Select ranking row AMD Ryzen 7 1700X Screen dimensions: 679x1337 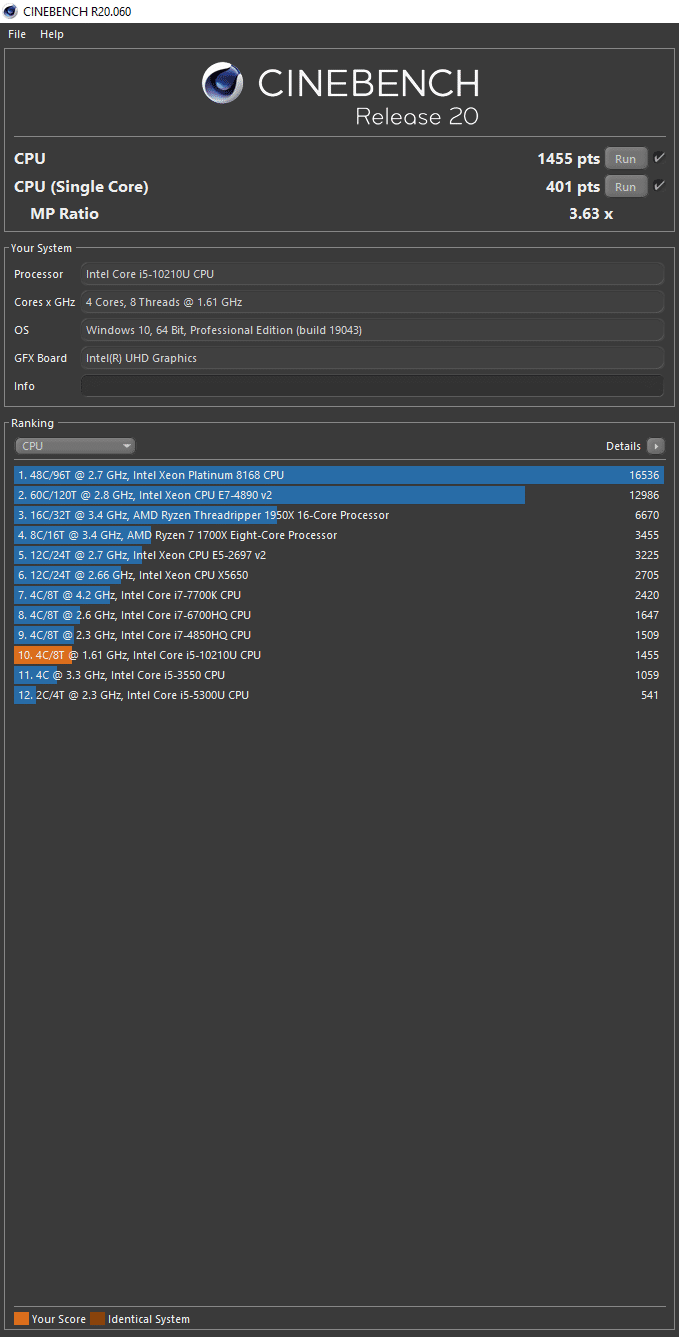pos(339,535)
